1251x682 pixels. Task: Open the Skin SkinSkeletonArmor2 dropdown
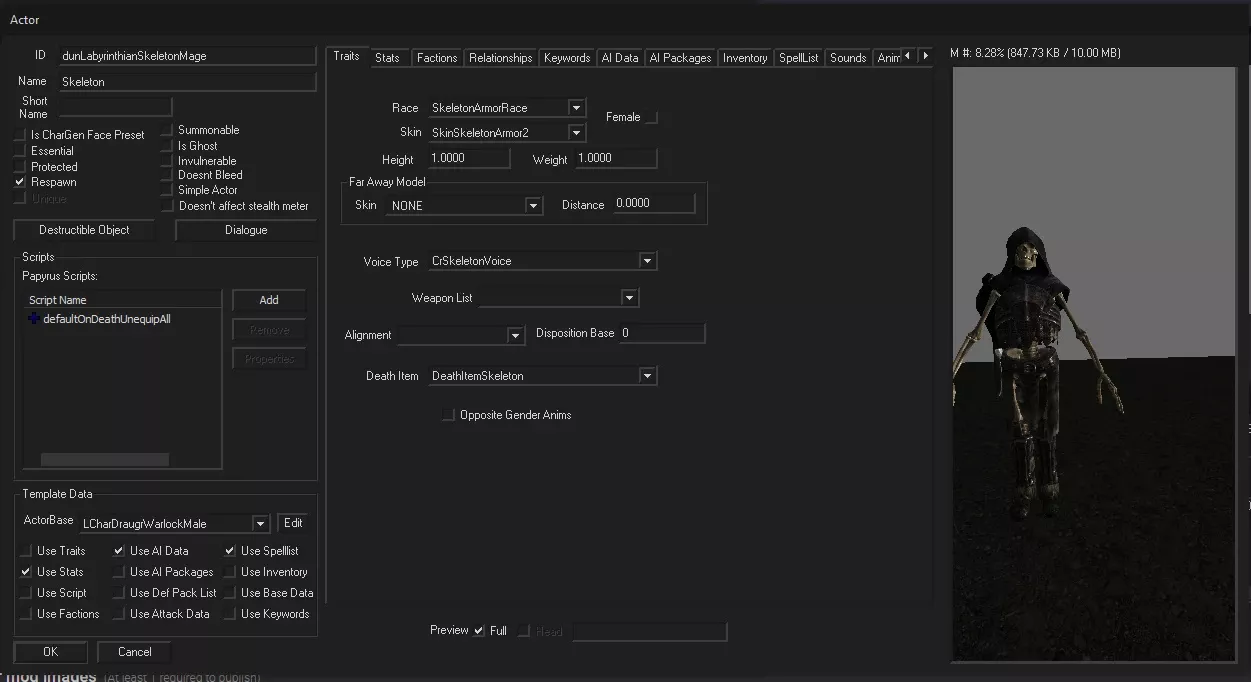576,132
